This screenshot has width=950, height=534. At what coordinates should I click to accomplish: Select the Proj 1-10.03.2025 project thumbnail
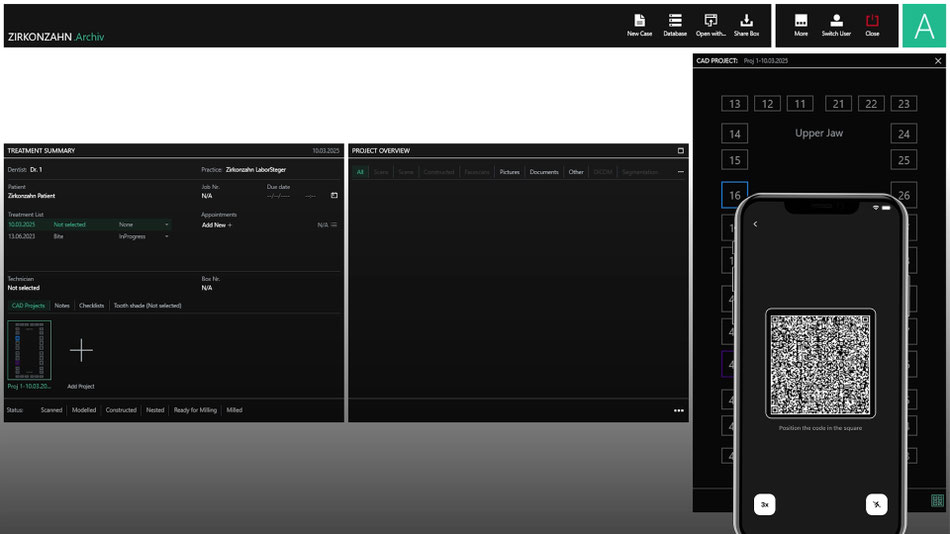click(29, 350)
